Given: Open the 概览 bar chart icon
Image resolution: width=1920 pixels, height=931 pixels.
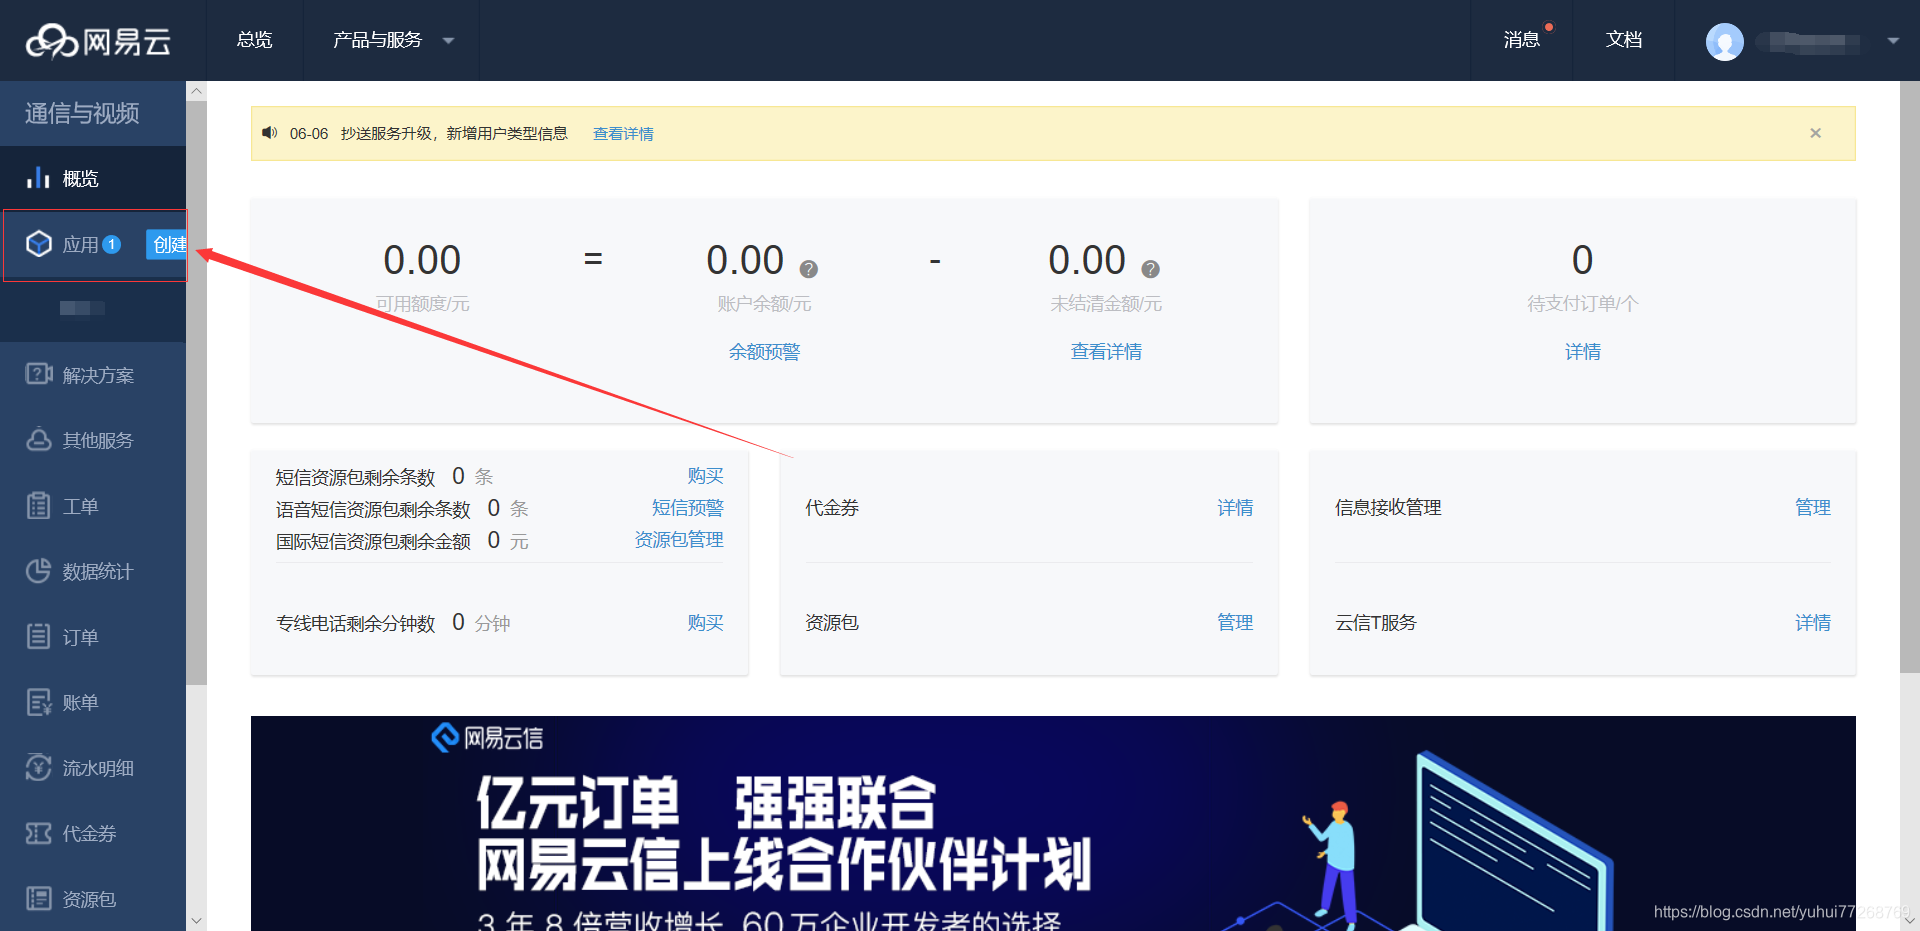Looking at the screenshot, I should (x=38, y=178).
